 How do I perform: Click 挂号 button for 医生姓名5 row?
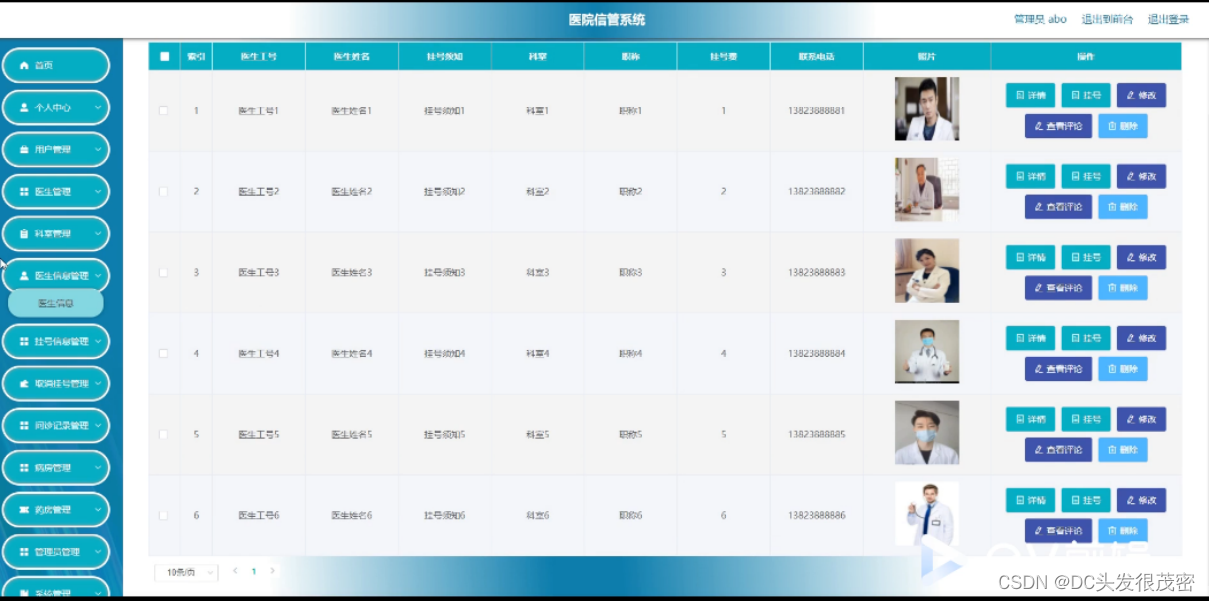(x=1085, y=419)
